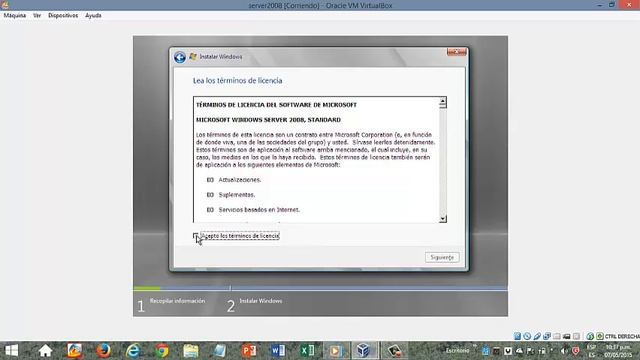Screen dimensions: 640x360
Task: Click VirtualBox shared folders indicator
Action: coord(557,336)
